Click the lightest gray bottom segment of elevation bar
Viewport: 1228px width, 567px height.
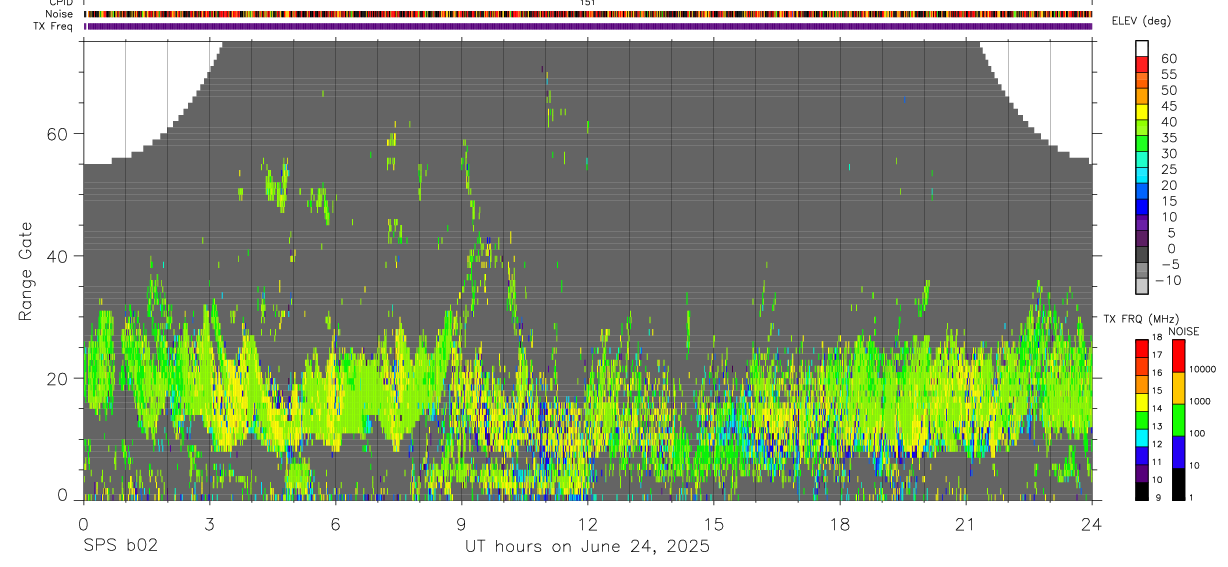pos(1142,287)
